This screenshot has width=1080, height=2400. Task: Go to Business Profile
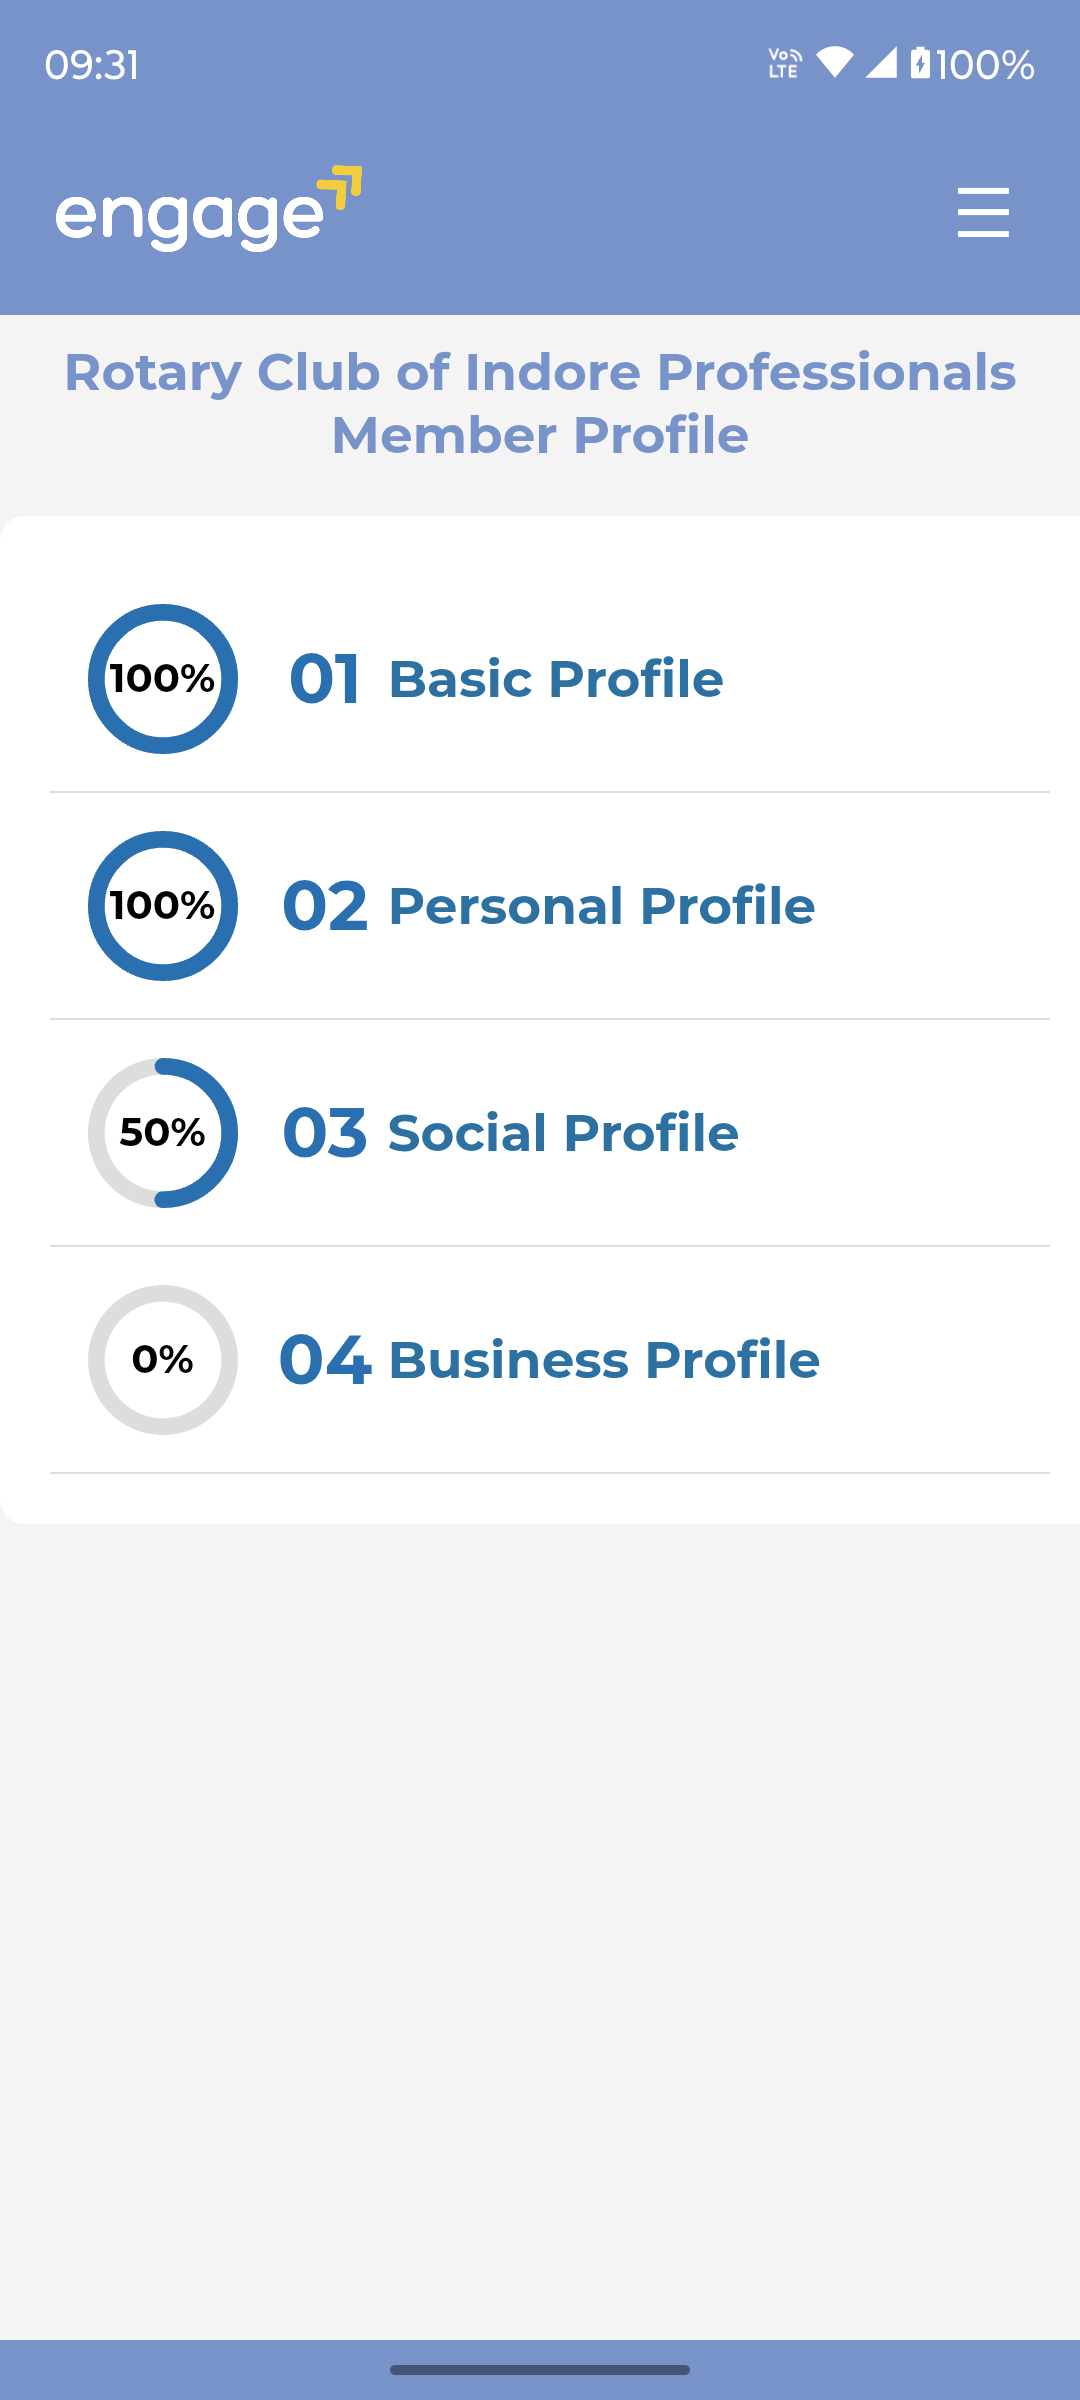pos(604,1360)
